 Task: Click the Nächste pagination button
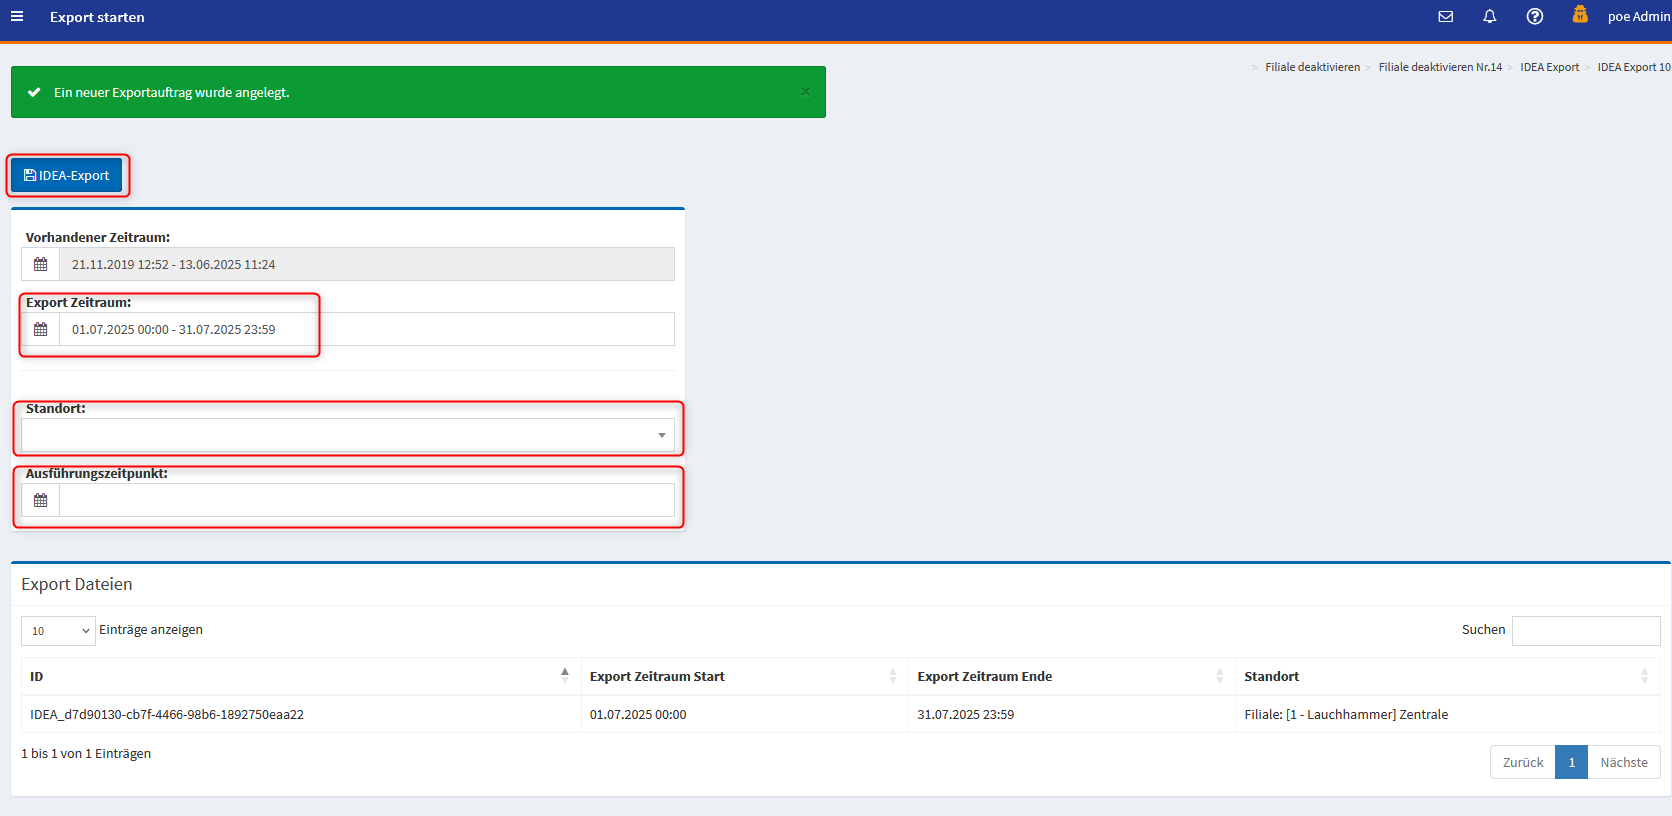[x=1623, y=763]
